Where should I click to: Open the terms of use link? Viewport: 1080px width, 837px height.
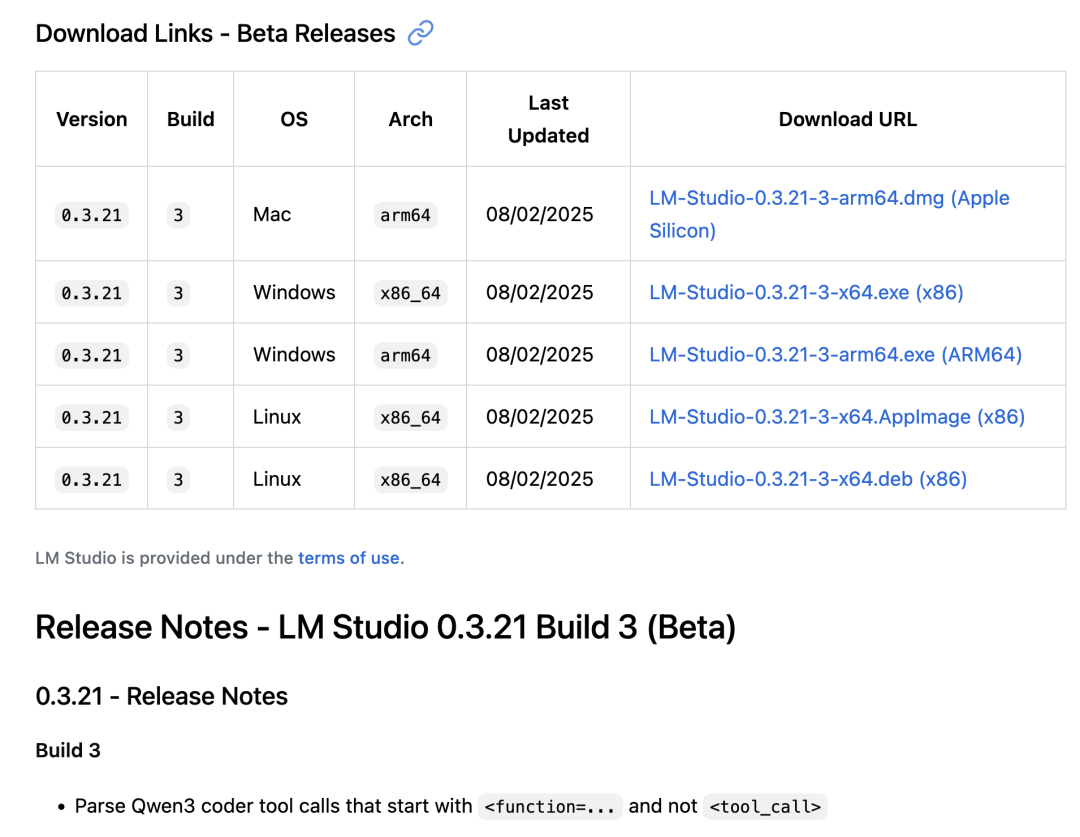pos(349,558)
